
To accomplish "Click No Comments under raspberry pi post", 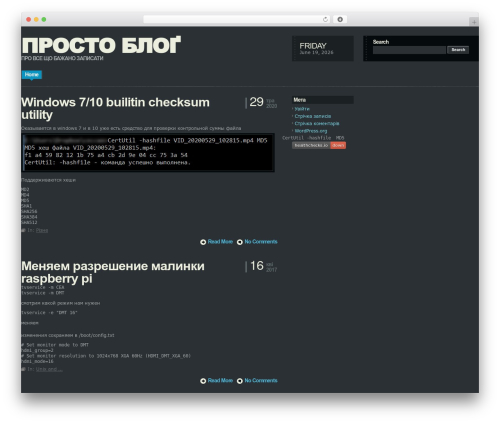I will [x=261, y=380].
